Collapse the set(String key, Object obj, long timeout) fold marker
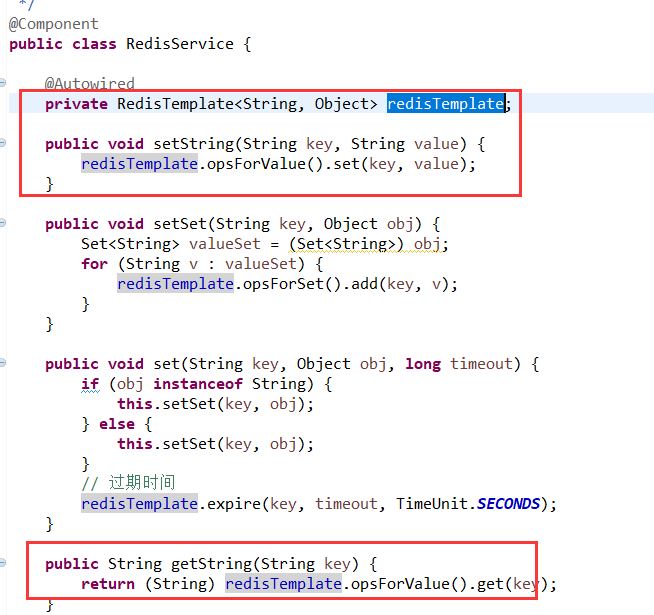Image resolution: width=654 pixels, height=615 pixels. [2, 363]
